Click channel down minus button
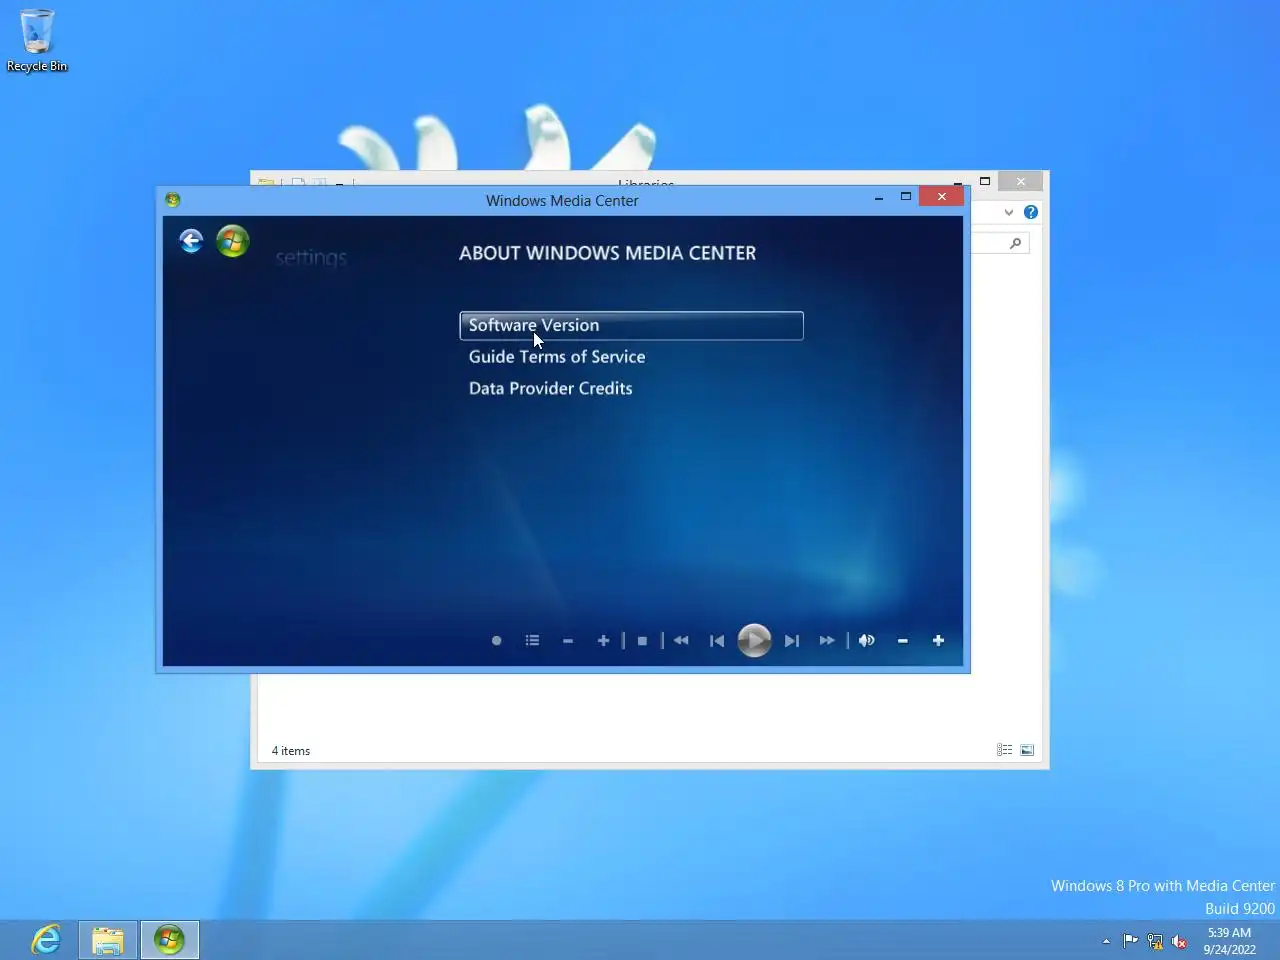This screenshot has height=960, width=1280. [x=568, y=641]
